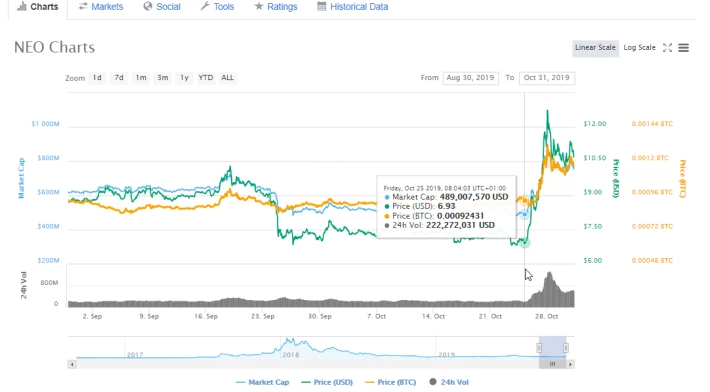Set zoom range to ALL
Image resolution: width=710 pixels, height=392 pixels.
pyautogui.click(x=227, y=78)
